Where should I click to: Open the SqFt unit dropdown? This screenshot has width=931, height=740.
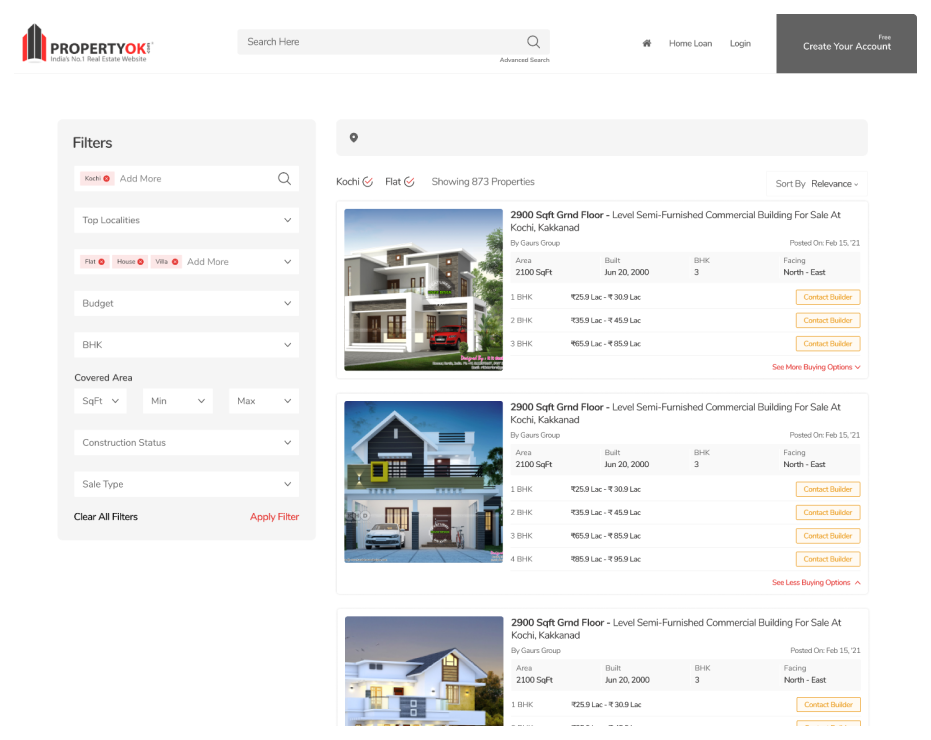[x=100, y=401]
